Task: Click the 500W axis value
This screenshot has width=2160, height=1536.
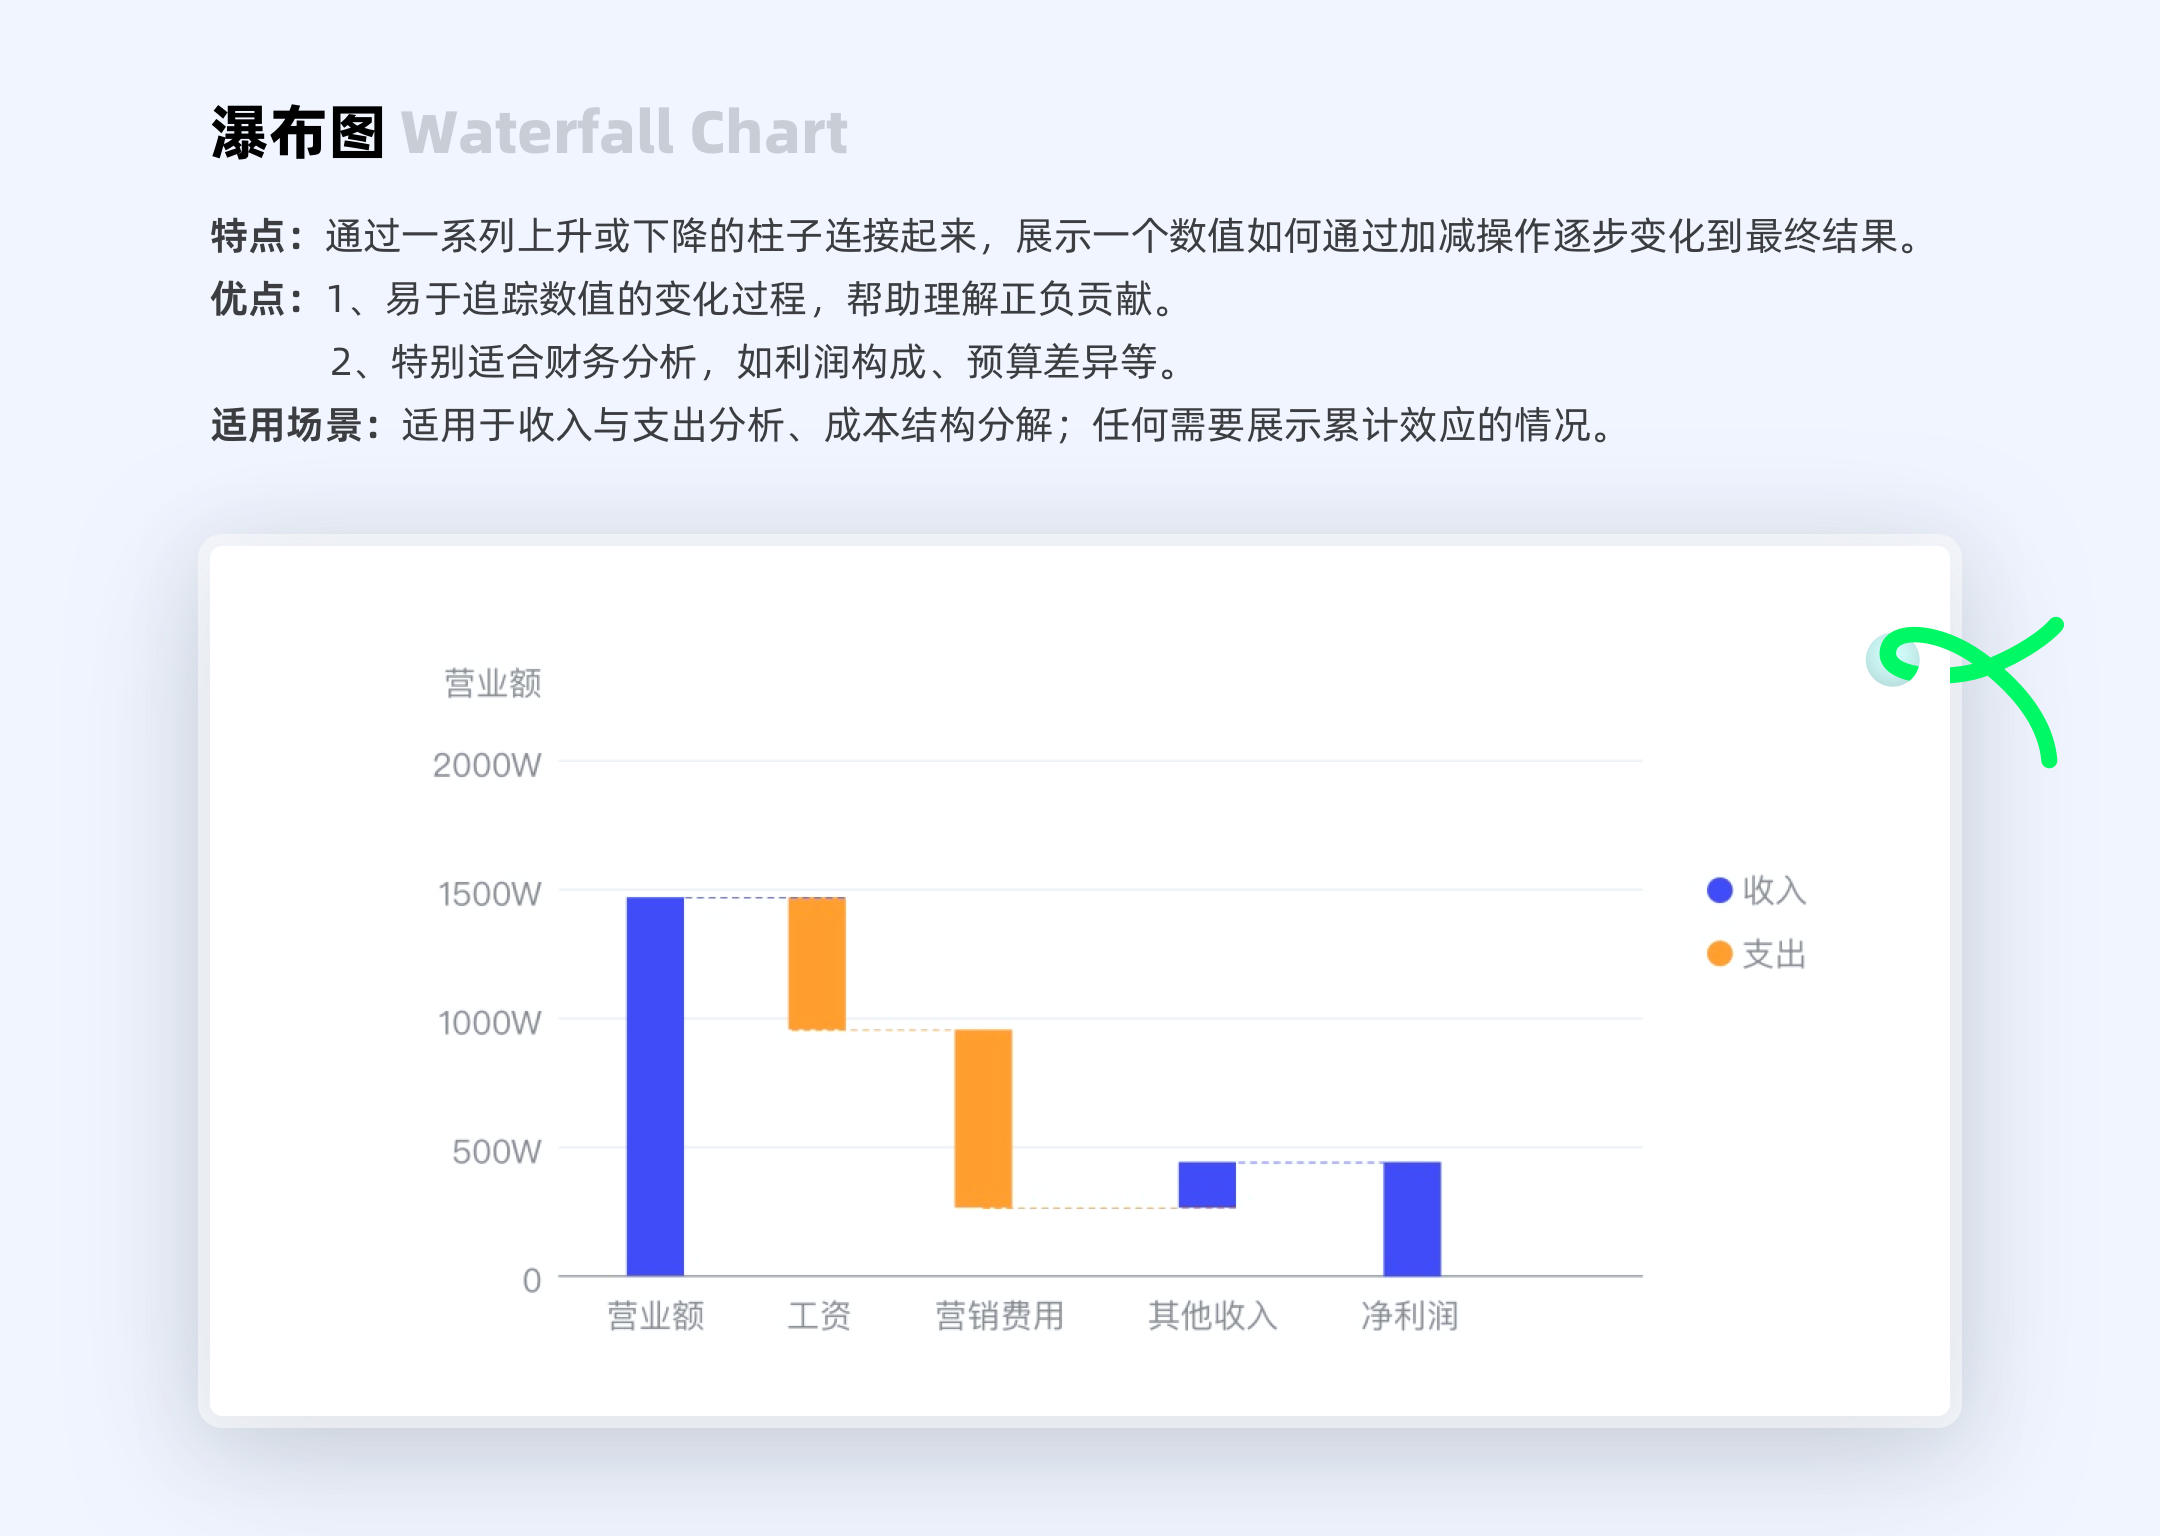Action: (x=497, y=1152)
